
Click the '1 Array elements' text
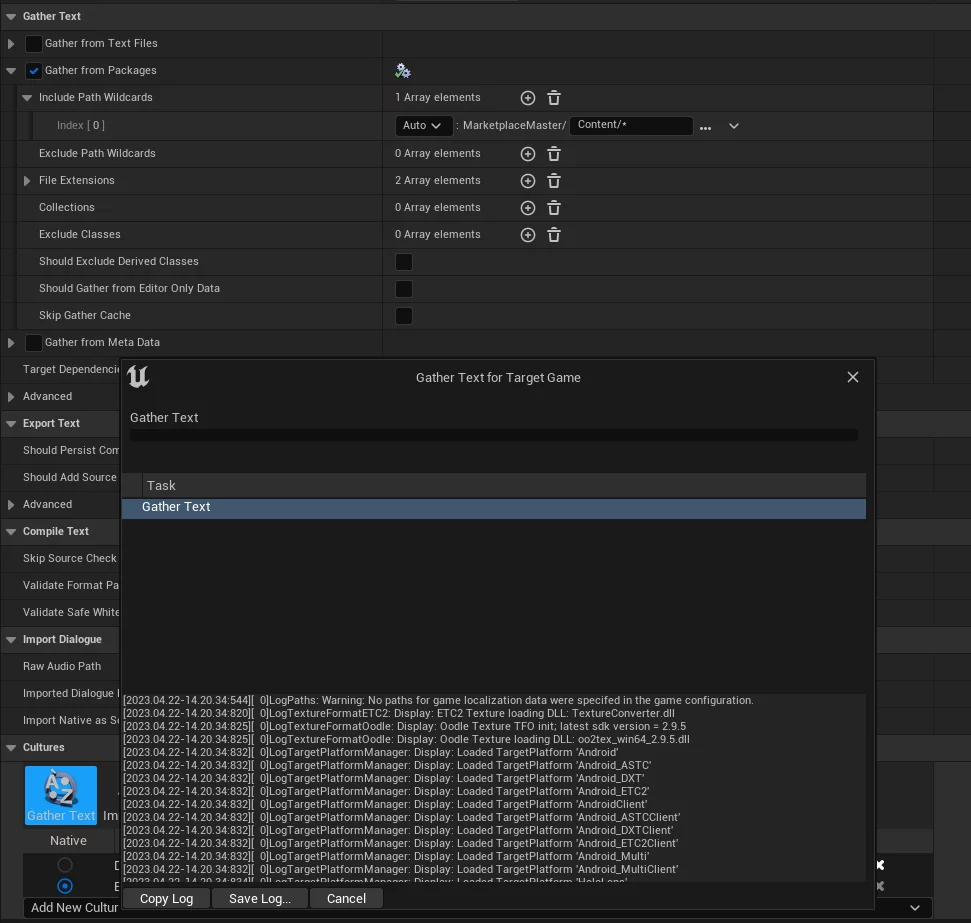(438, 98)
